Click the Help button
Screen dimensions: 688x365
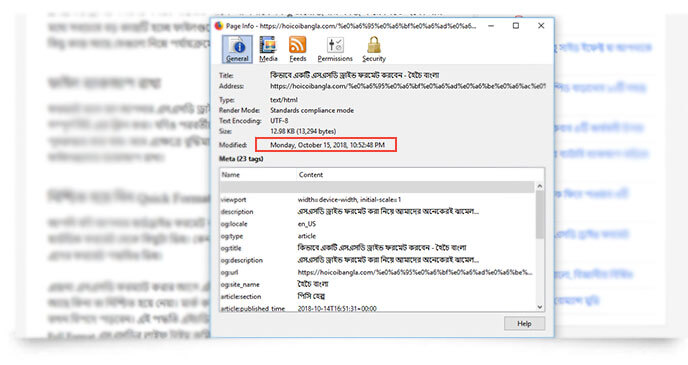click(524, 324)
